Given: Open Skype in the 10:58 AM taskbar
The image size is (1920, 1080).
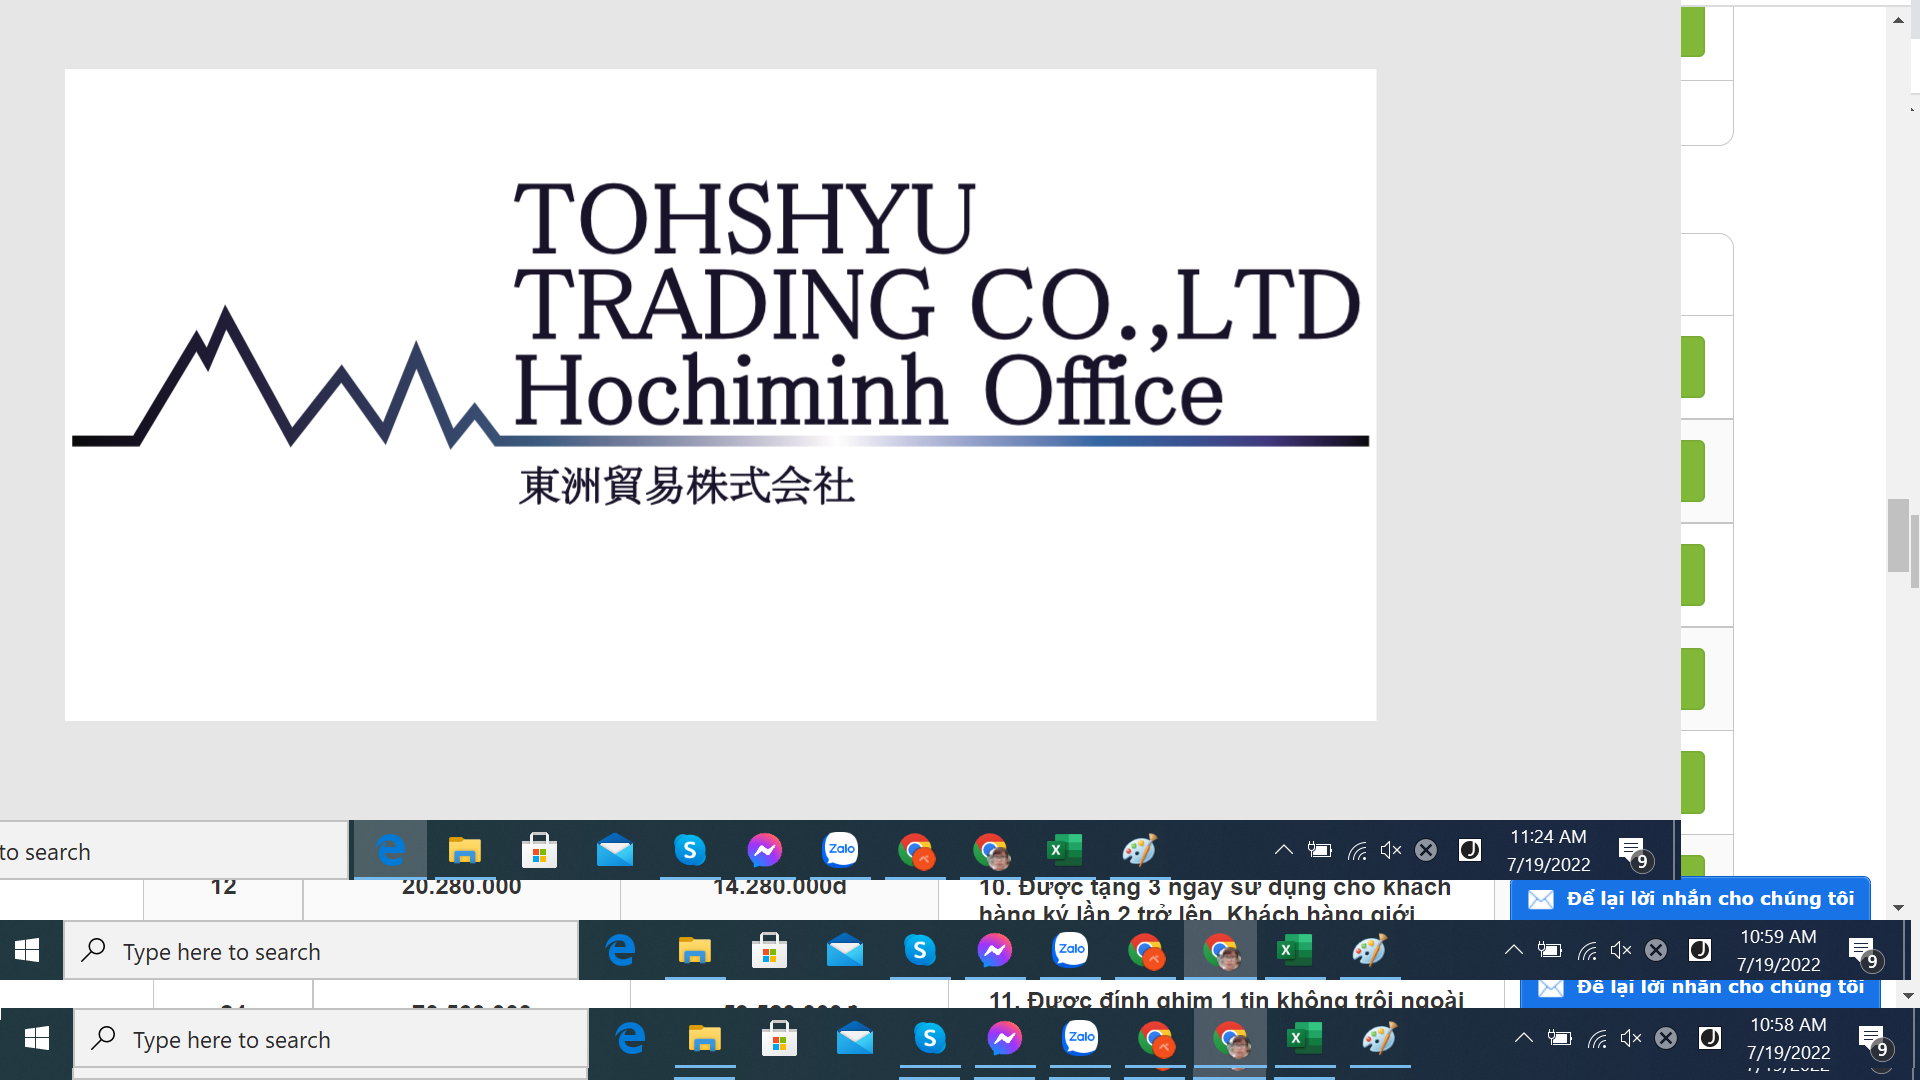Looking at the screenshot, I should click(930, 1039).
